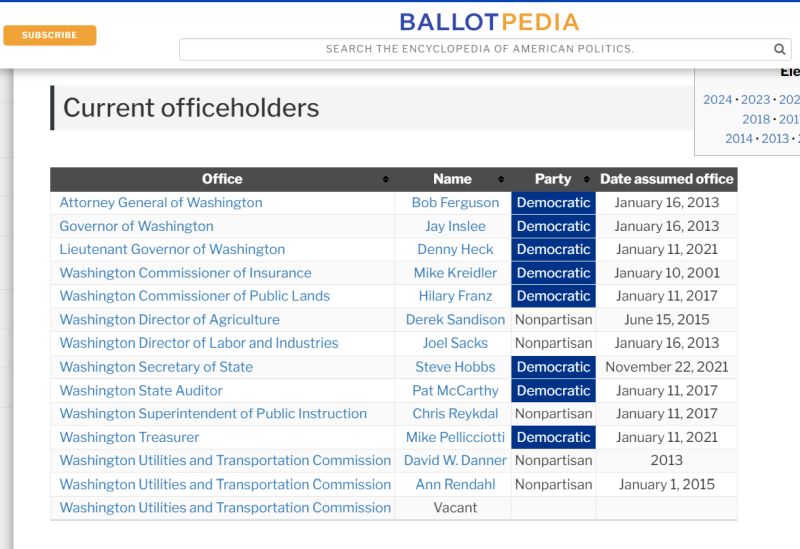The image size is (800, 549).
Task: Open Joel Sacks's profile
Action: click(455, 343)
